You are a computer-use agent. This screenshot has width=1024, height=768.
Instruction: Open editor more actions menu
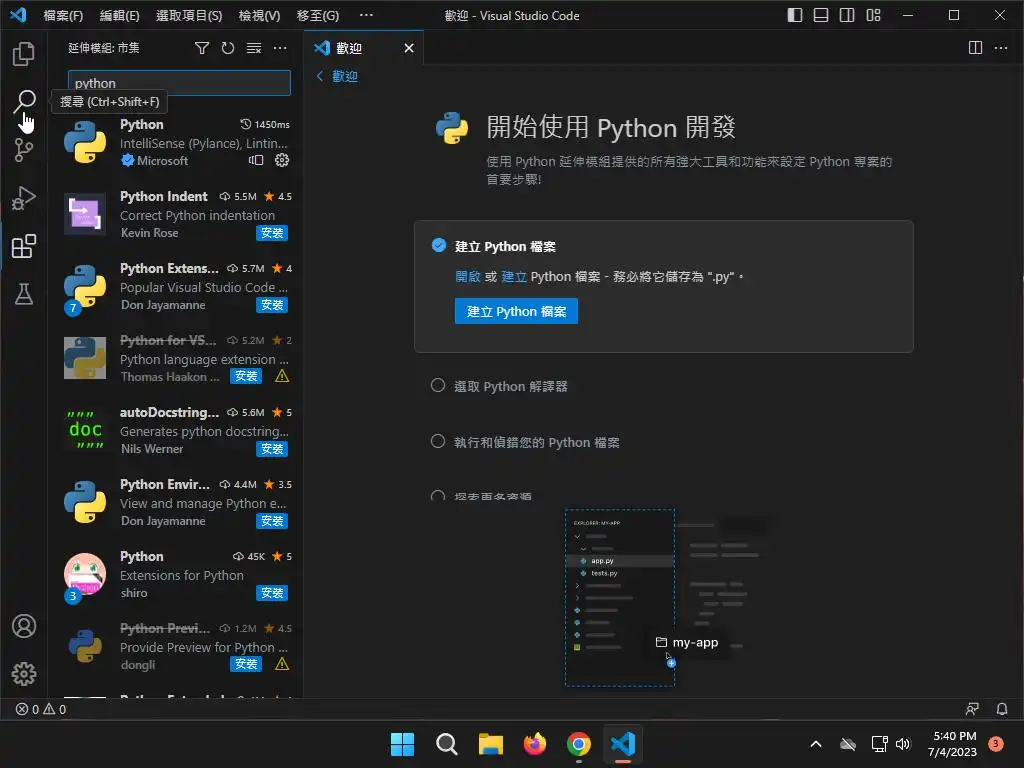point(1000,48)
